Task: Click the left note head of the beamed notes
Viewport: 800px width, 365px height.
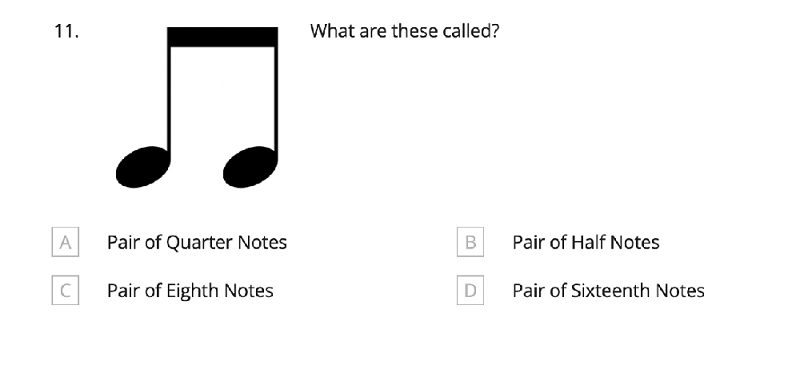Action: pyautogui.click(x=142, y=167)
